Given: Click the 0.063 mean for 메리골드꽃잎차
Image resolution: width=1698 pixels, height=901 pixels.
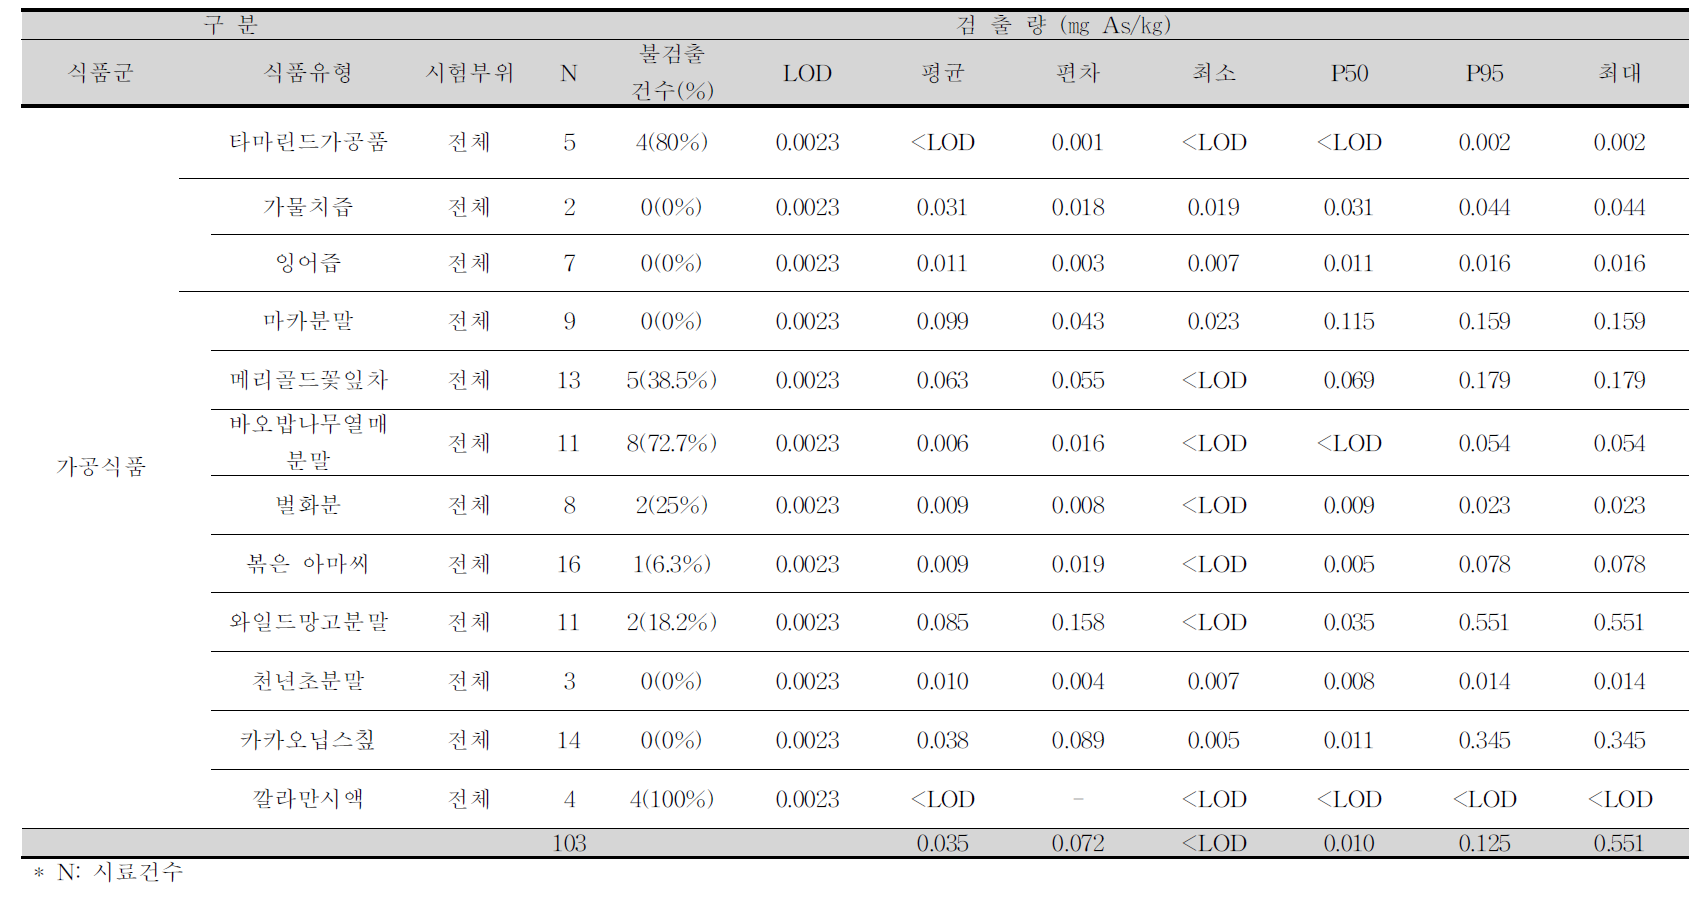Looking at the screenshot, I should 942,380.
